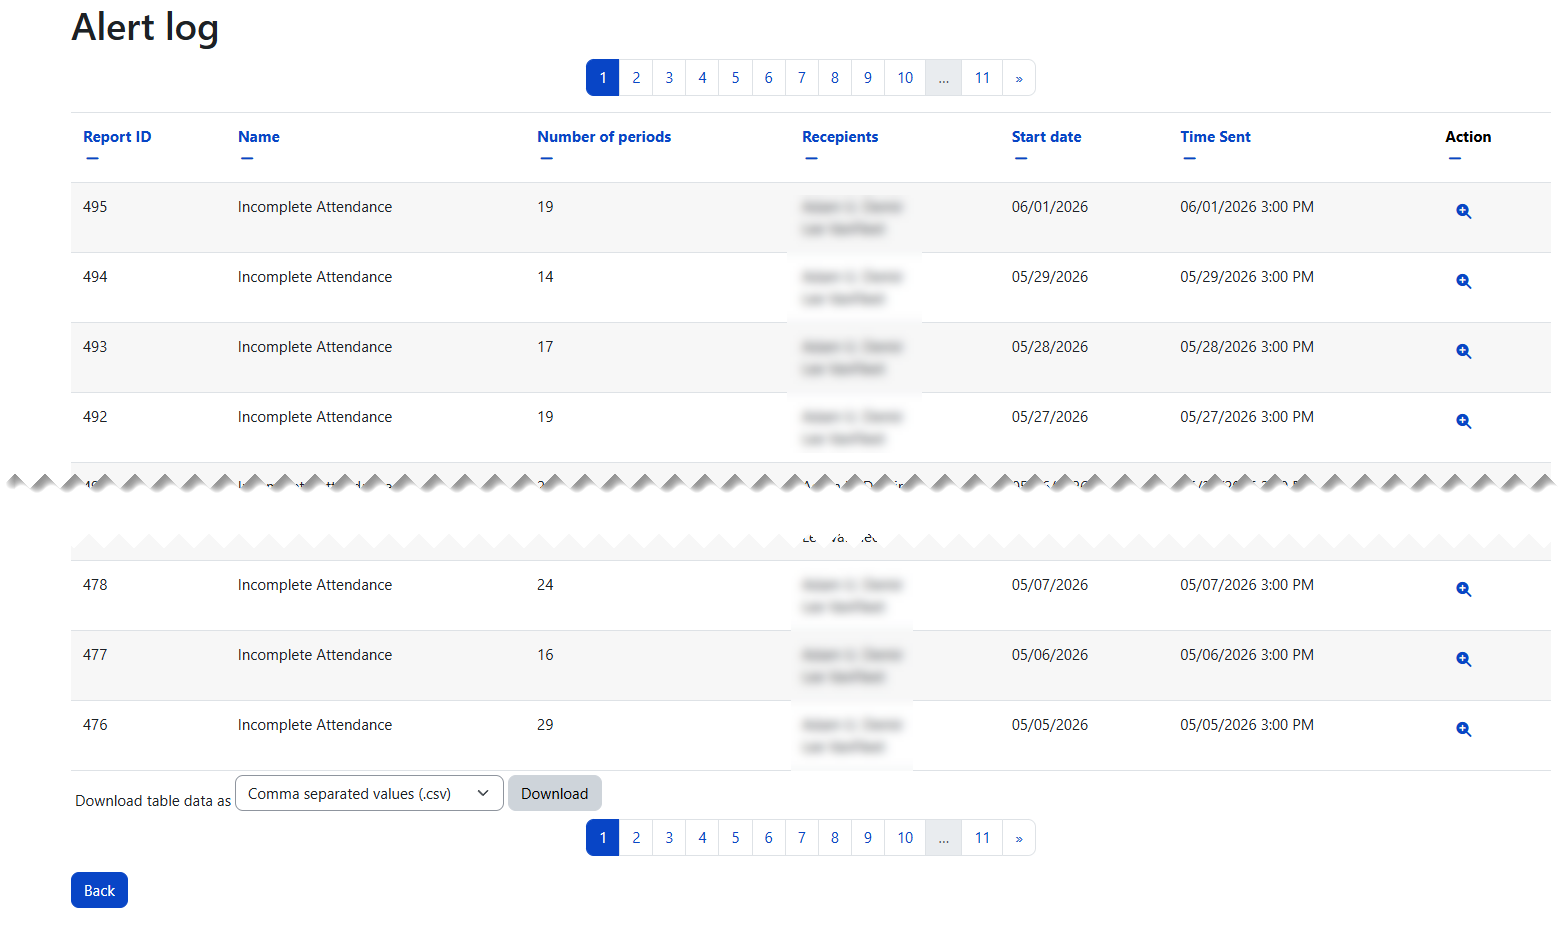1560x940 pixels.
Task: Click Time Sent cell 05/06/2026 3:00 PM
Action: pos(1247,655)
